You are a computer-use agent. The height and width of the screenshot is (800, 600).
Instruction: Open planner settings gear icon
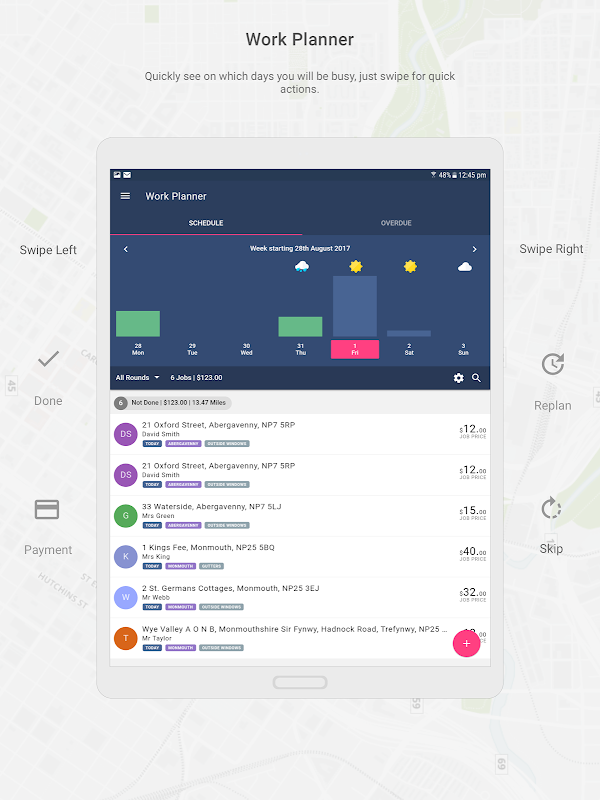459,378
